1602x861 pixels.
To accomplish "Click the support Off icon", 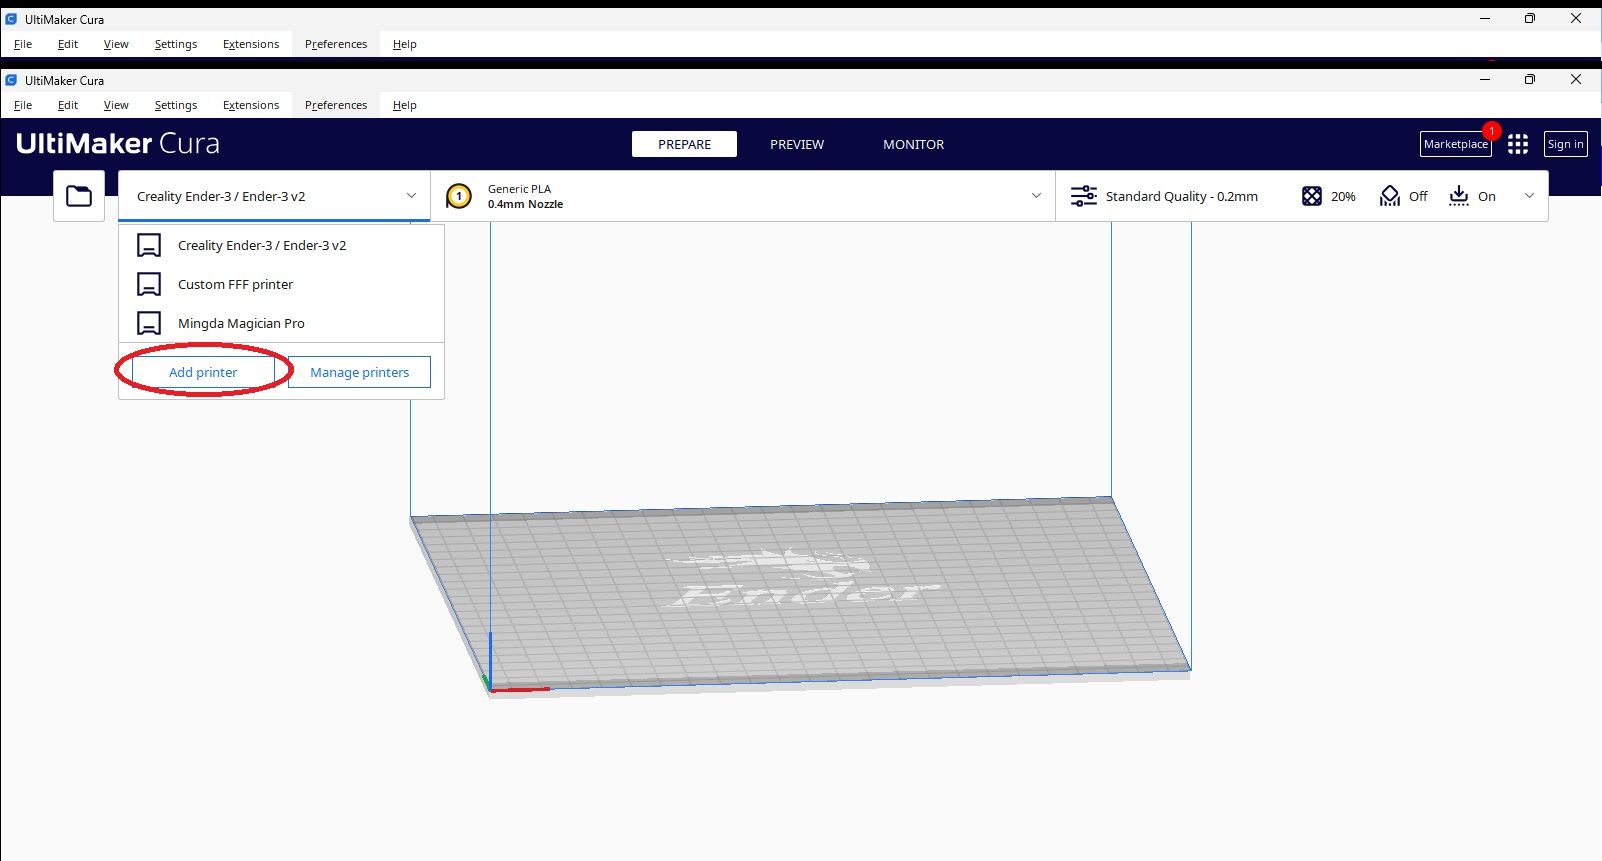I will coord(1390,196).
